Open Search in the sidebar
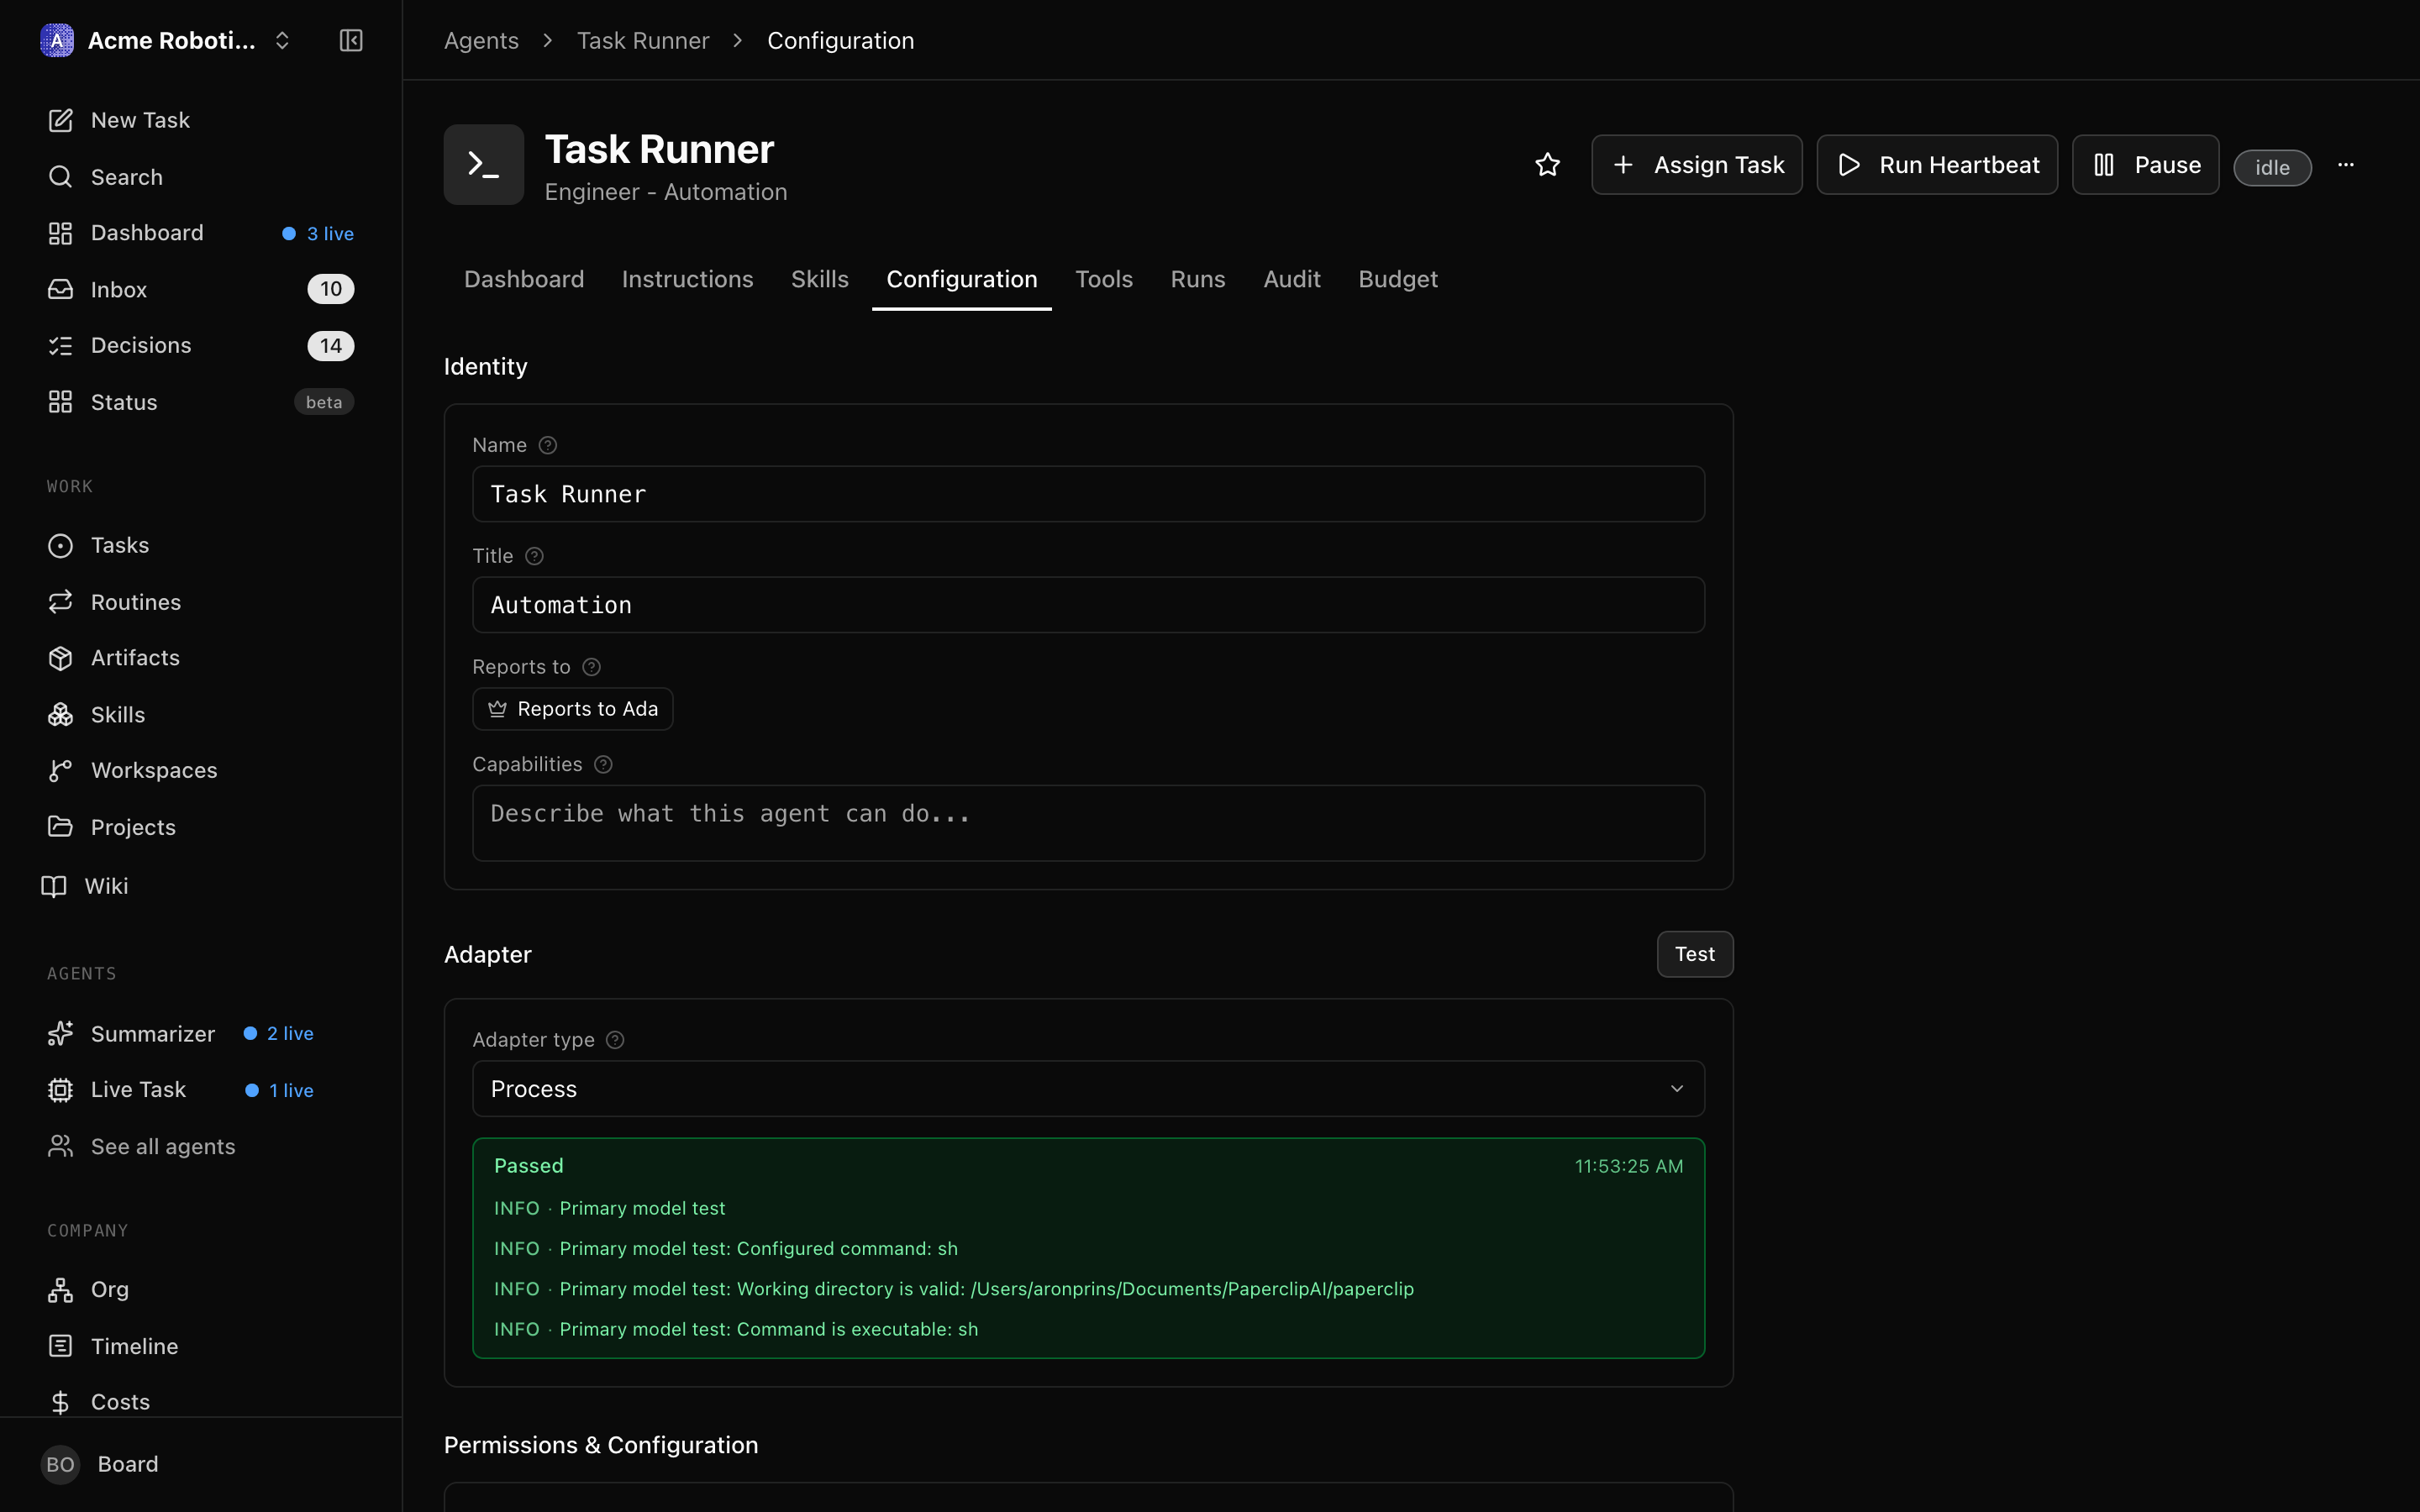2420x1512 pixels. point(200,177)
